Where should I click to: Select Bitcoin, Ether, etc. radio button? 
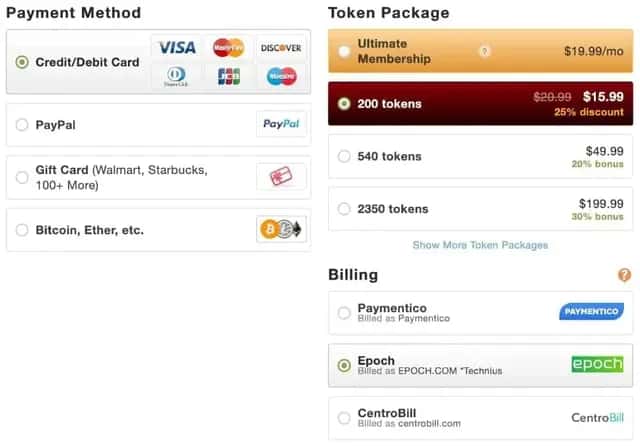tap(22, 230)
